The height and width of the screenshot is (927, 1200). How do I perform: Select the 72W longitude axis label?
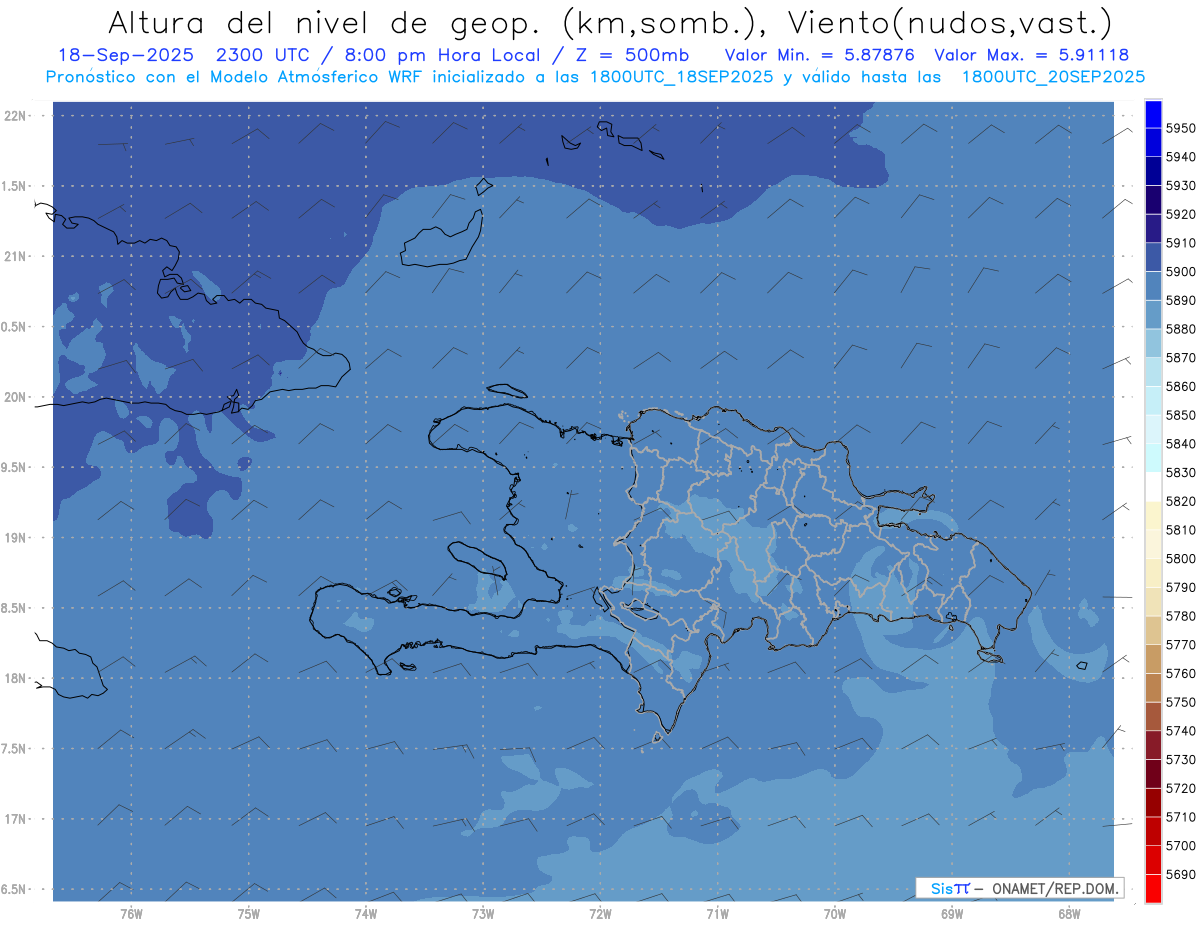[x=600, y=913]
